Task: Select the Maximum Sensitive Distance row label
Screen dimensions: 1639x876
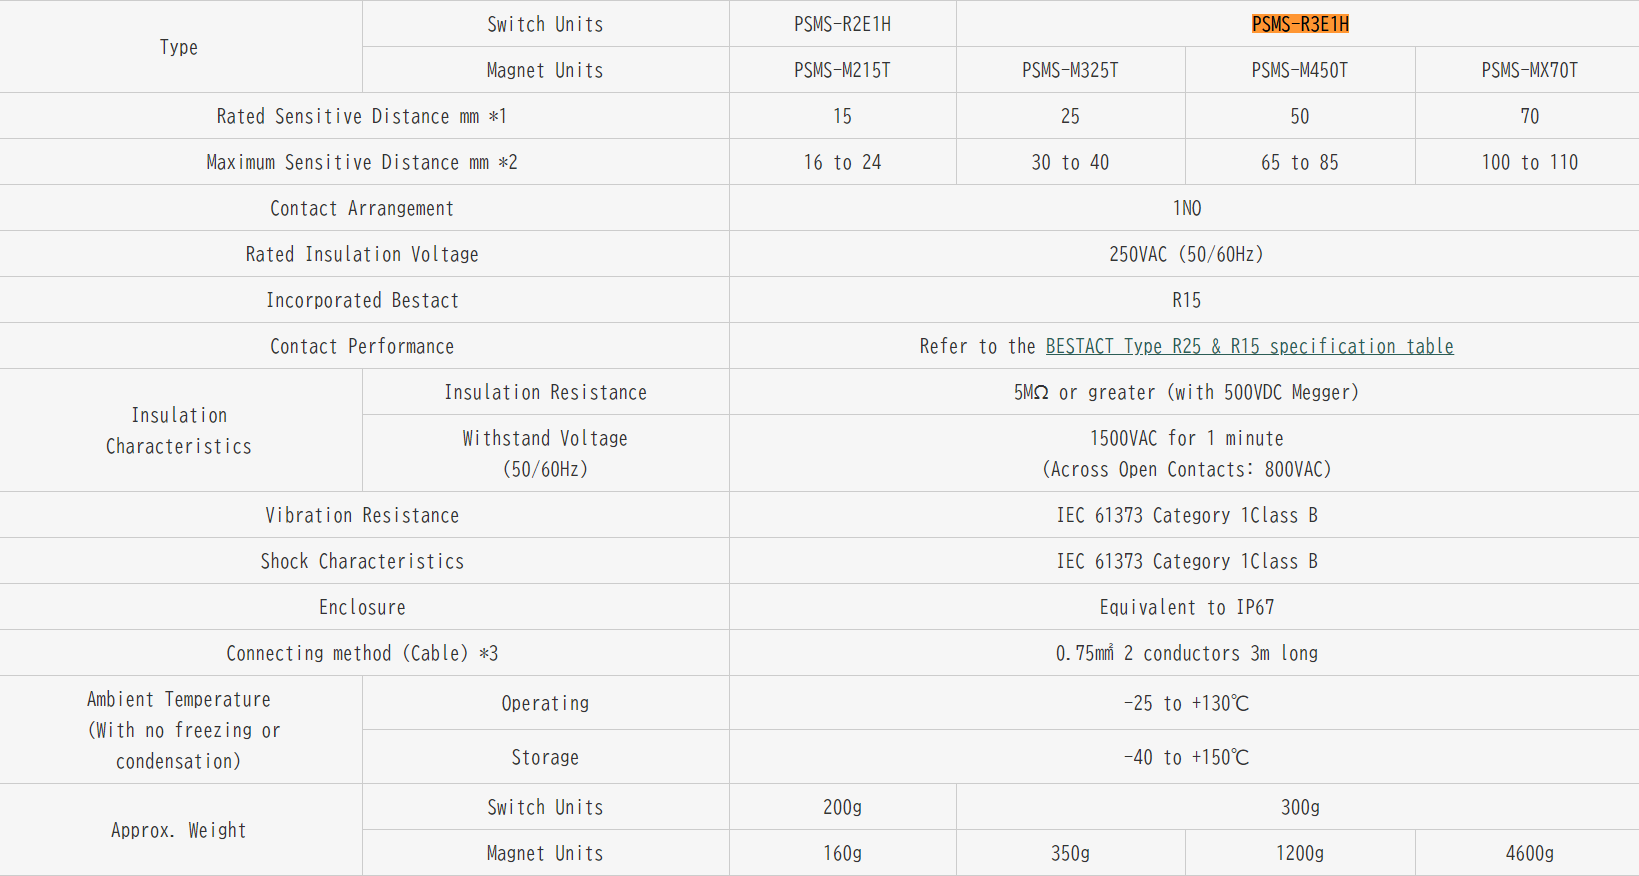Action: (362, 162)
